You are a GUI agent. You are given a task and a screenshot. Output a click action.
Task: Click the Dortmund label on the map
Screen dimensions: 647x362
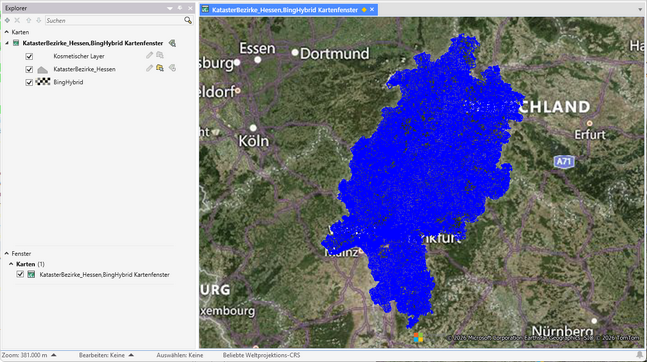[334, 54]
